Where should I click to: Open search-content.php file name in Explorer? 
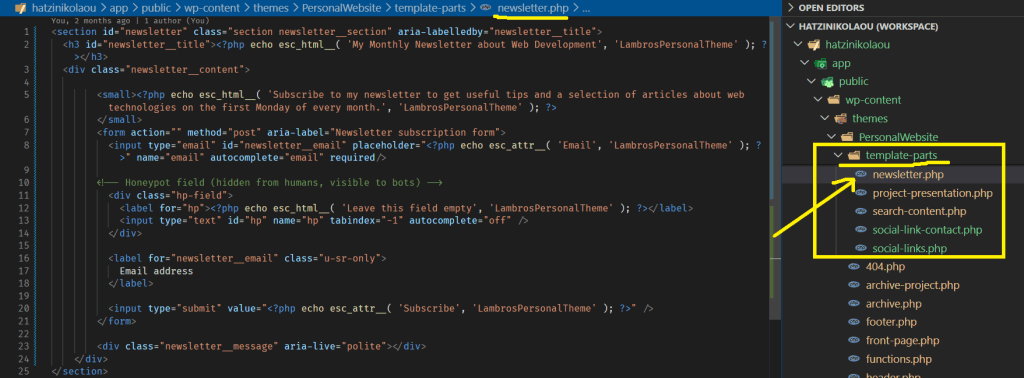click(x=919, y=212)
